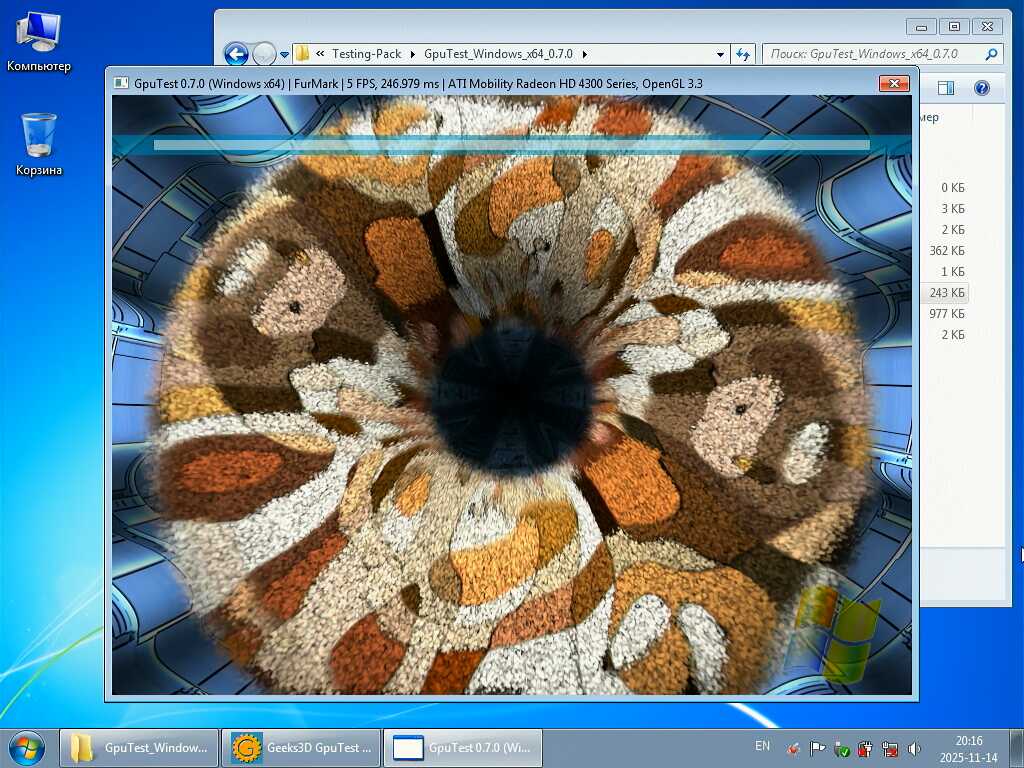This screenshot has width=1024, height=768.
Task: Expand subfolders arrow after Testing-Pack
Action: click(x=413, y=54)
